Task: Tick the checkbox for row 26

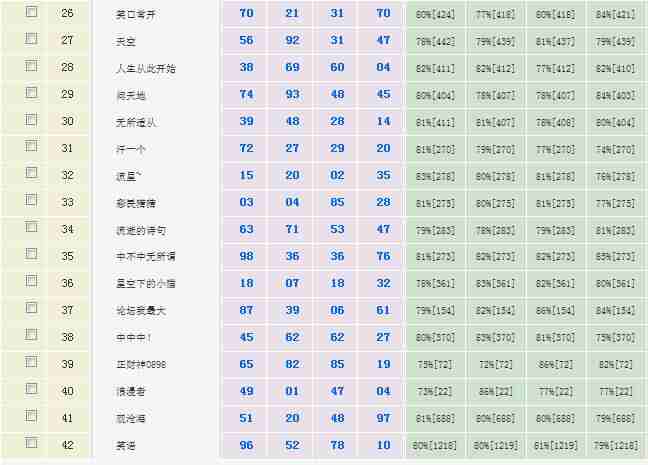Action: (x=31, y=13)
